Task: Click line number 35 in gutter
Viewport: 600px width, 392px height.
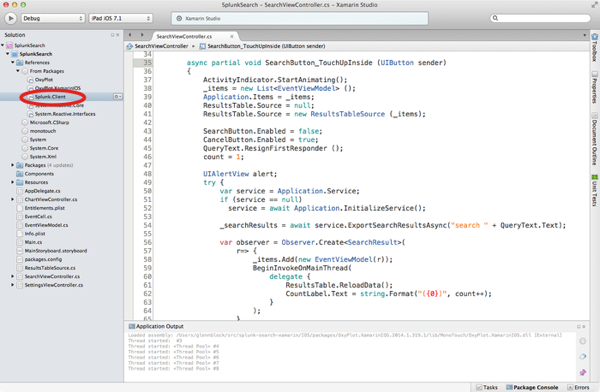Action: point(147,62)
